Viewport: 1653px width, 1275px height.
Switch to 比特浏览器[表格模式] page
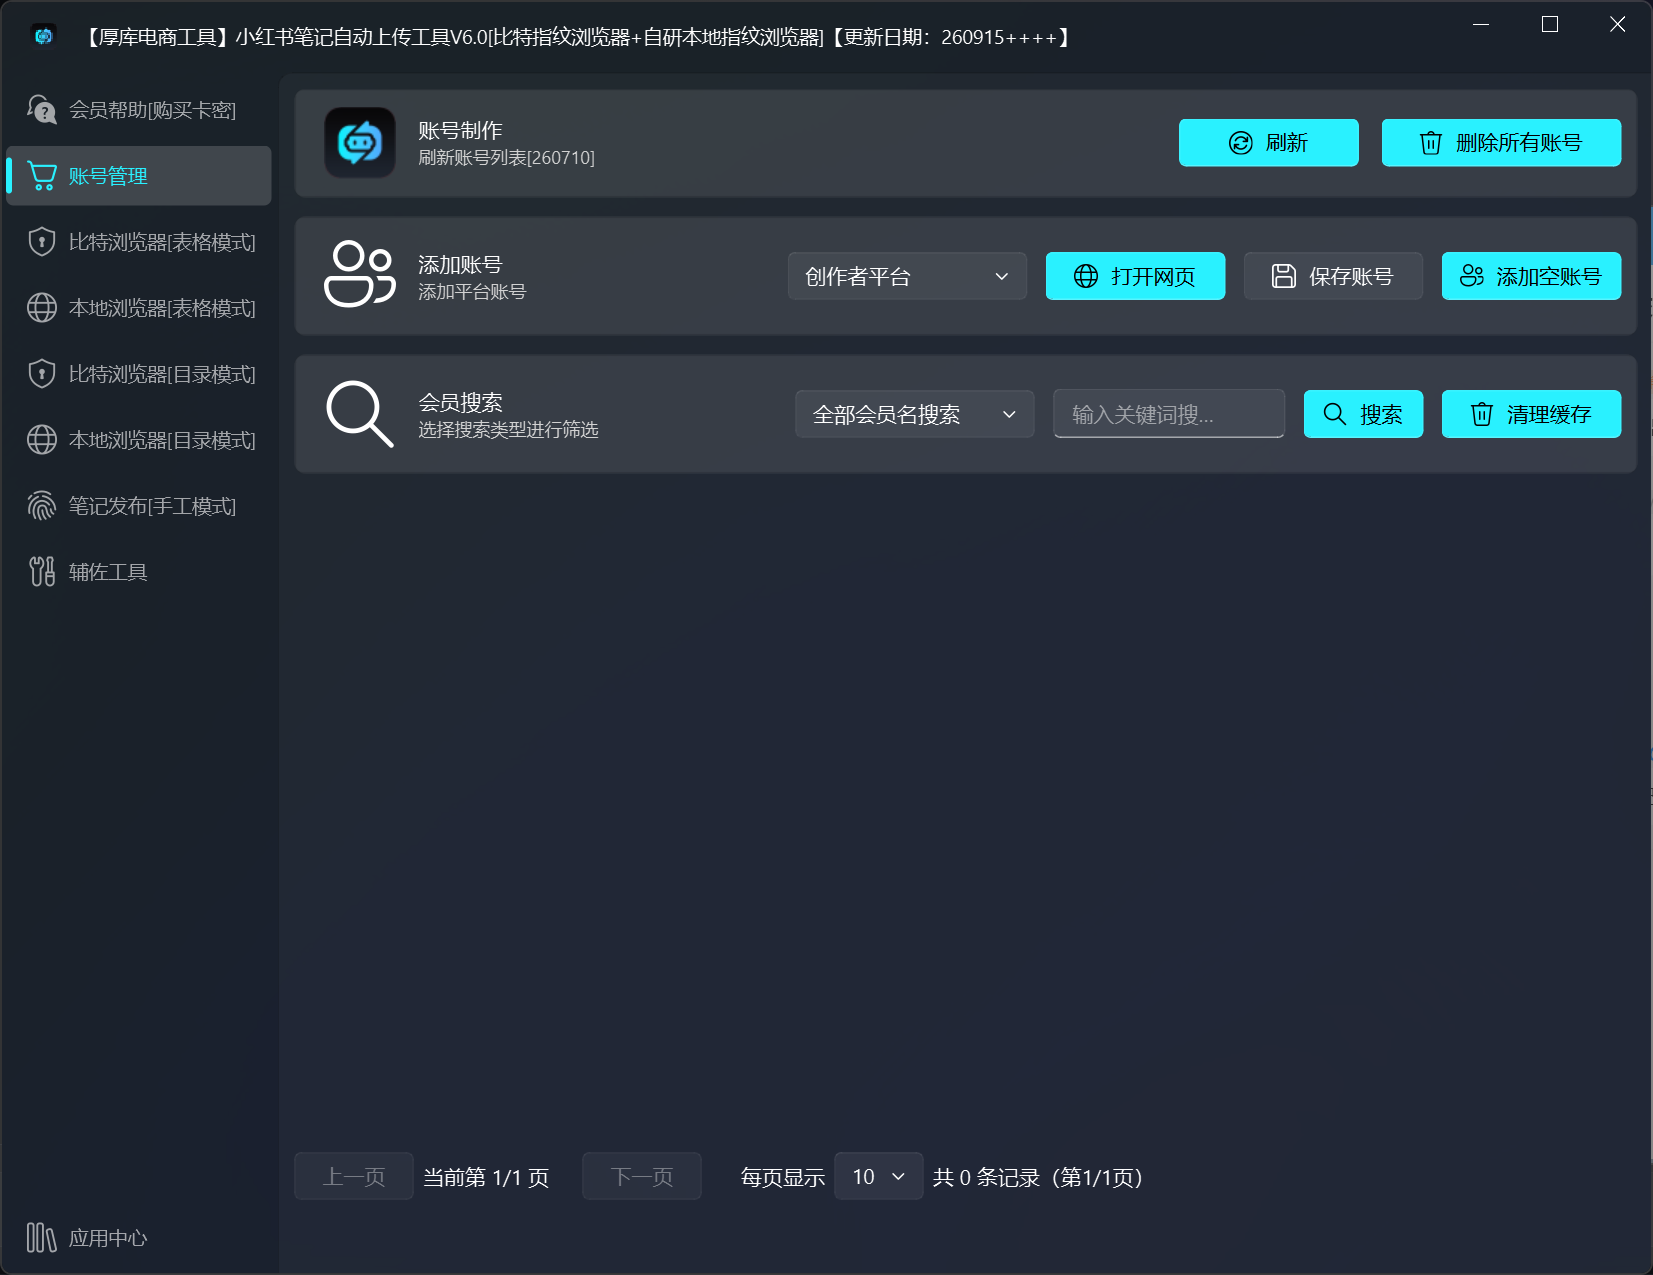tap(139, 242)
